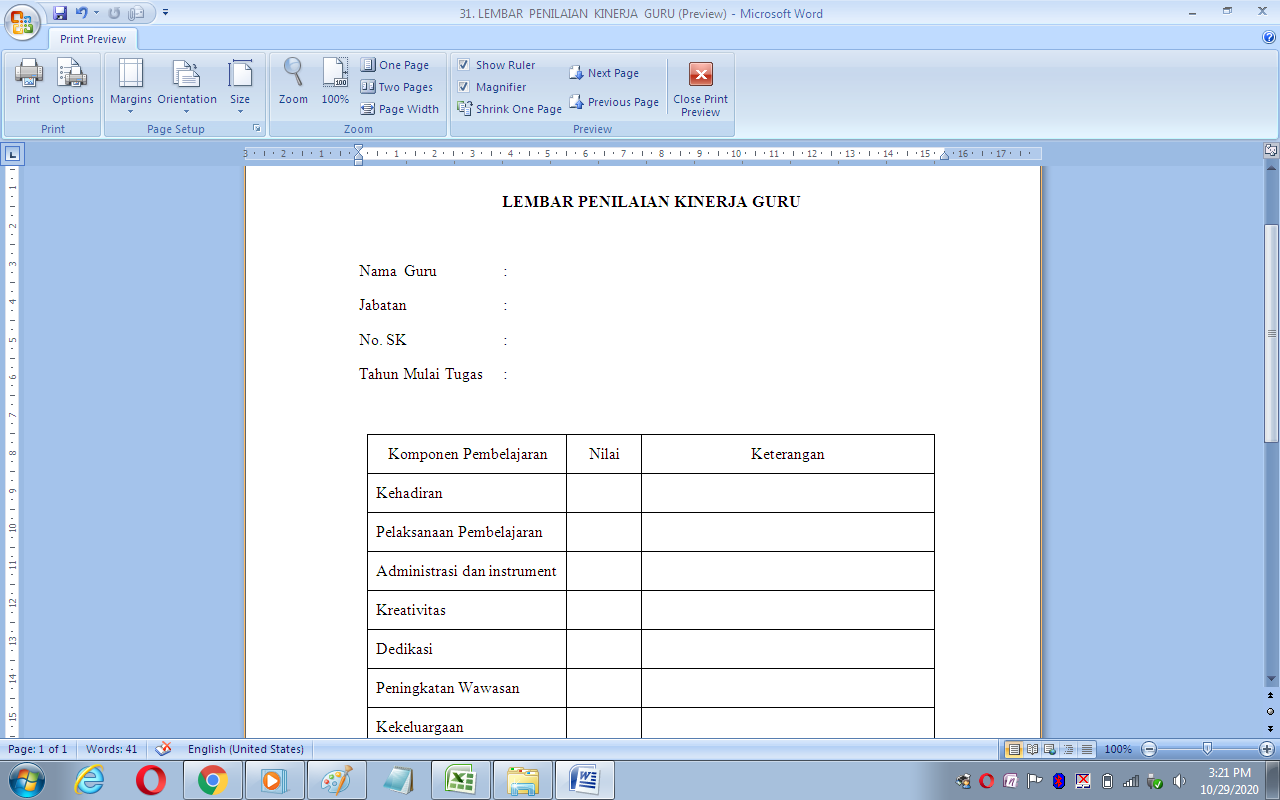Click the Save icon in Quick Access toolbar
Viewport: 1280px width, 800px height.
pos(60,13)
